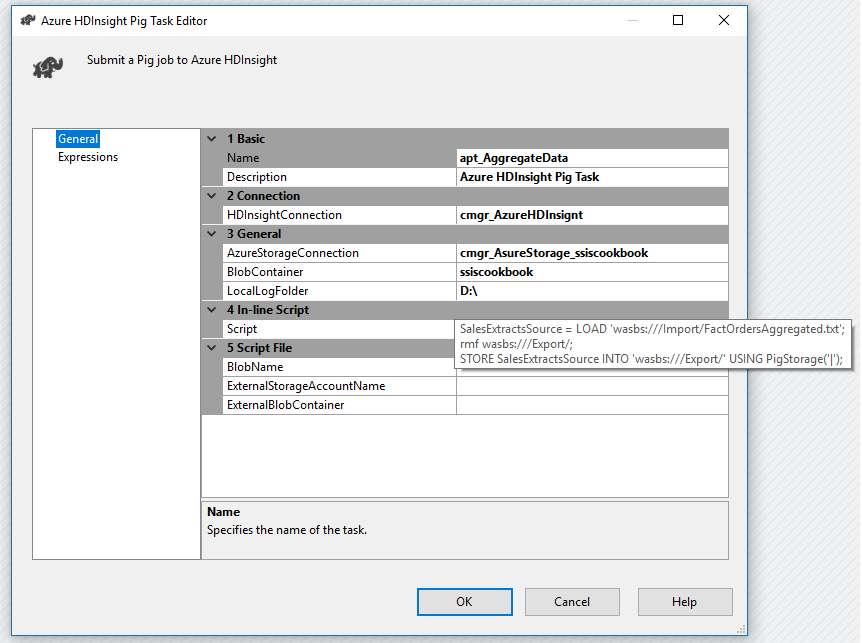Open the Expressions page
The image size is (862, 643).
click(x=88, y=157)
